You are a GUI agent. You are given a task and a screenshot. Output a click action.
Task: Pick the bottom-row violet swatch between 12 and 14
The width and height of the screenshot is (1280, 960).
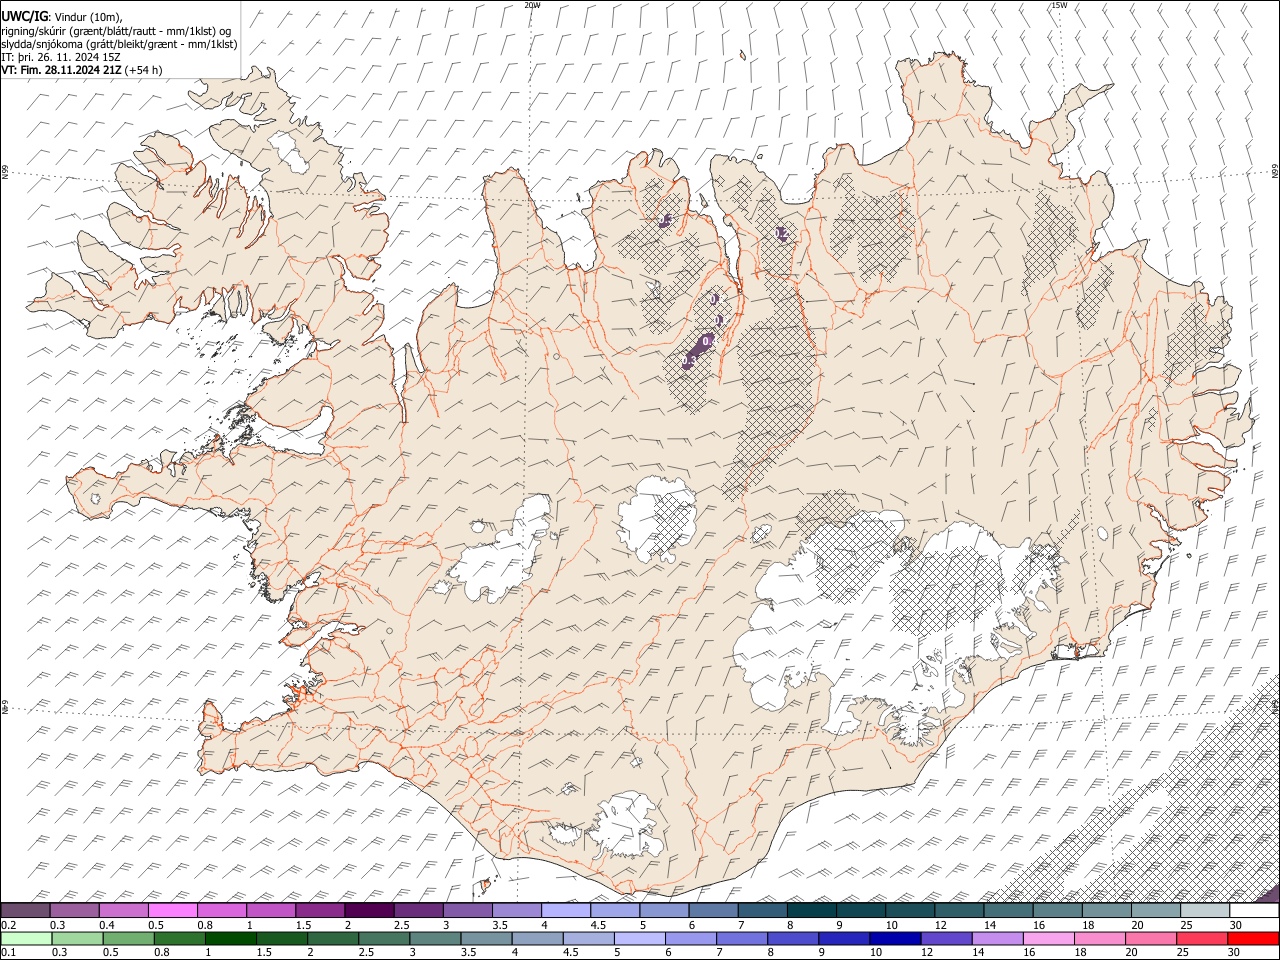point(947,938)
